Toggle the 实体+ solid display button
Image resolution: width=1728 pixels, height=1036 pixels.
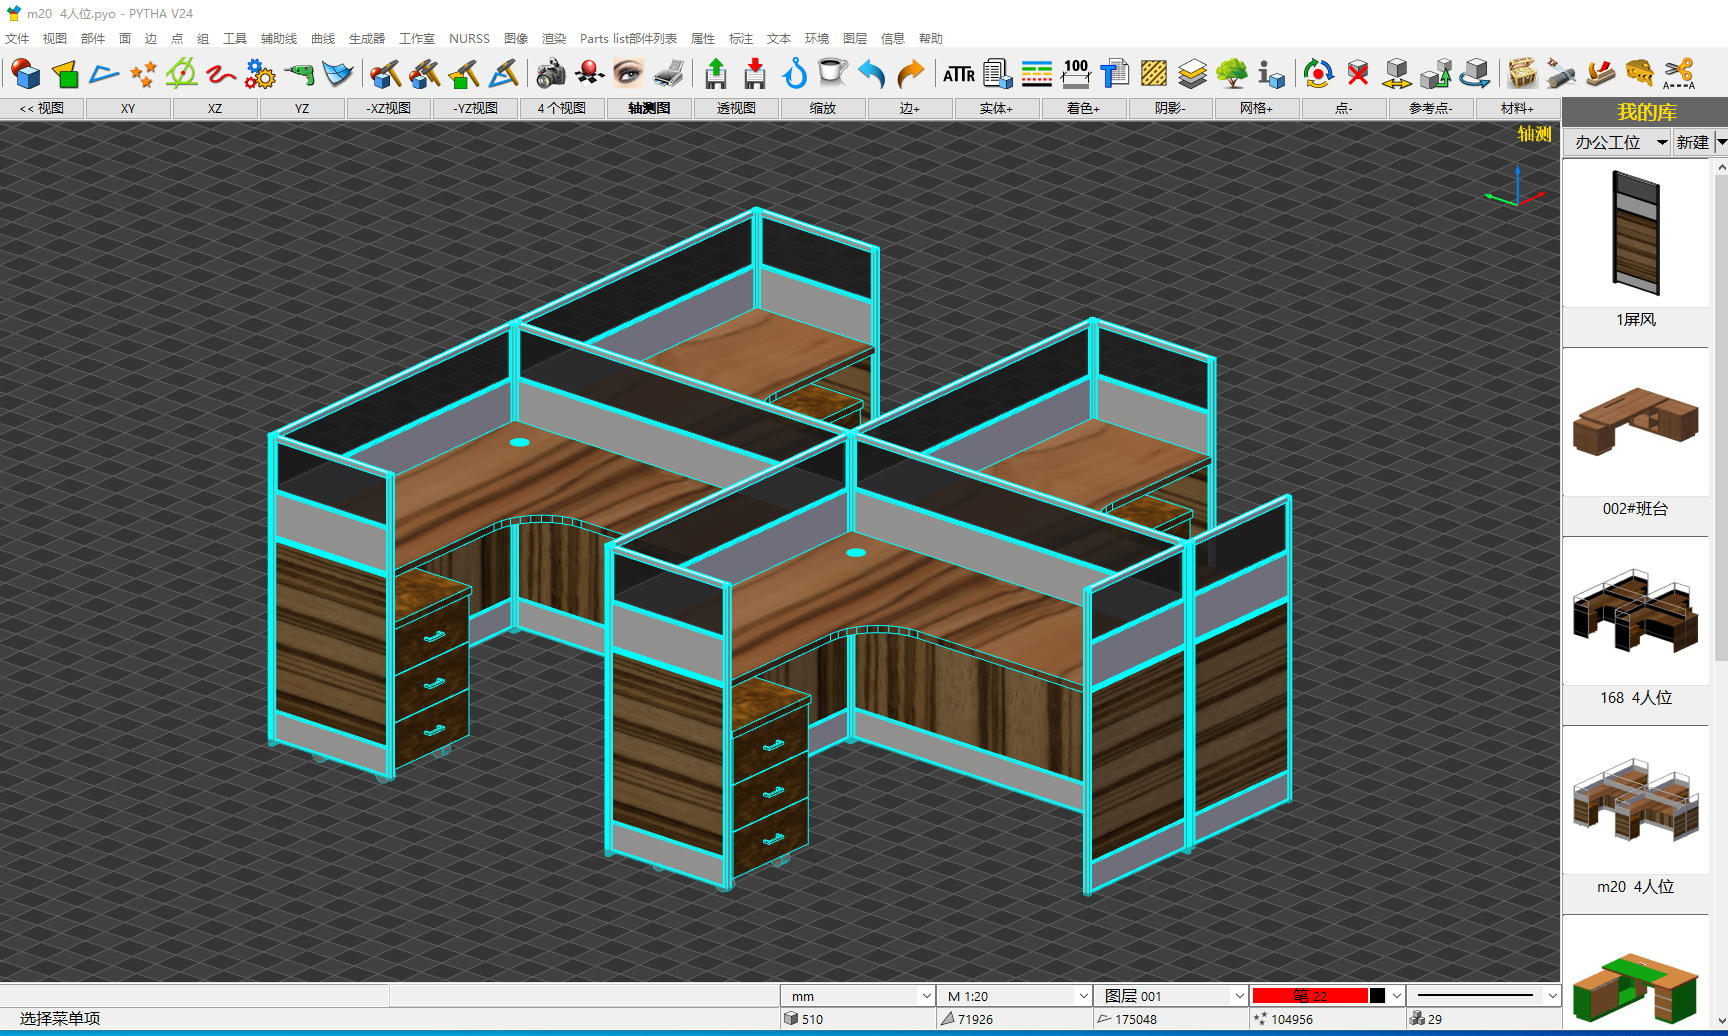[996, 108]
